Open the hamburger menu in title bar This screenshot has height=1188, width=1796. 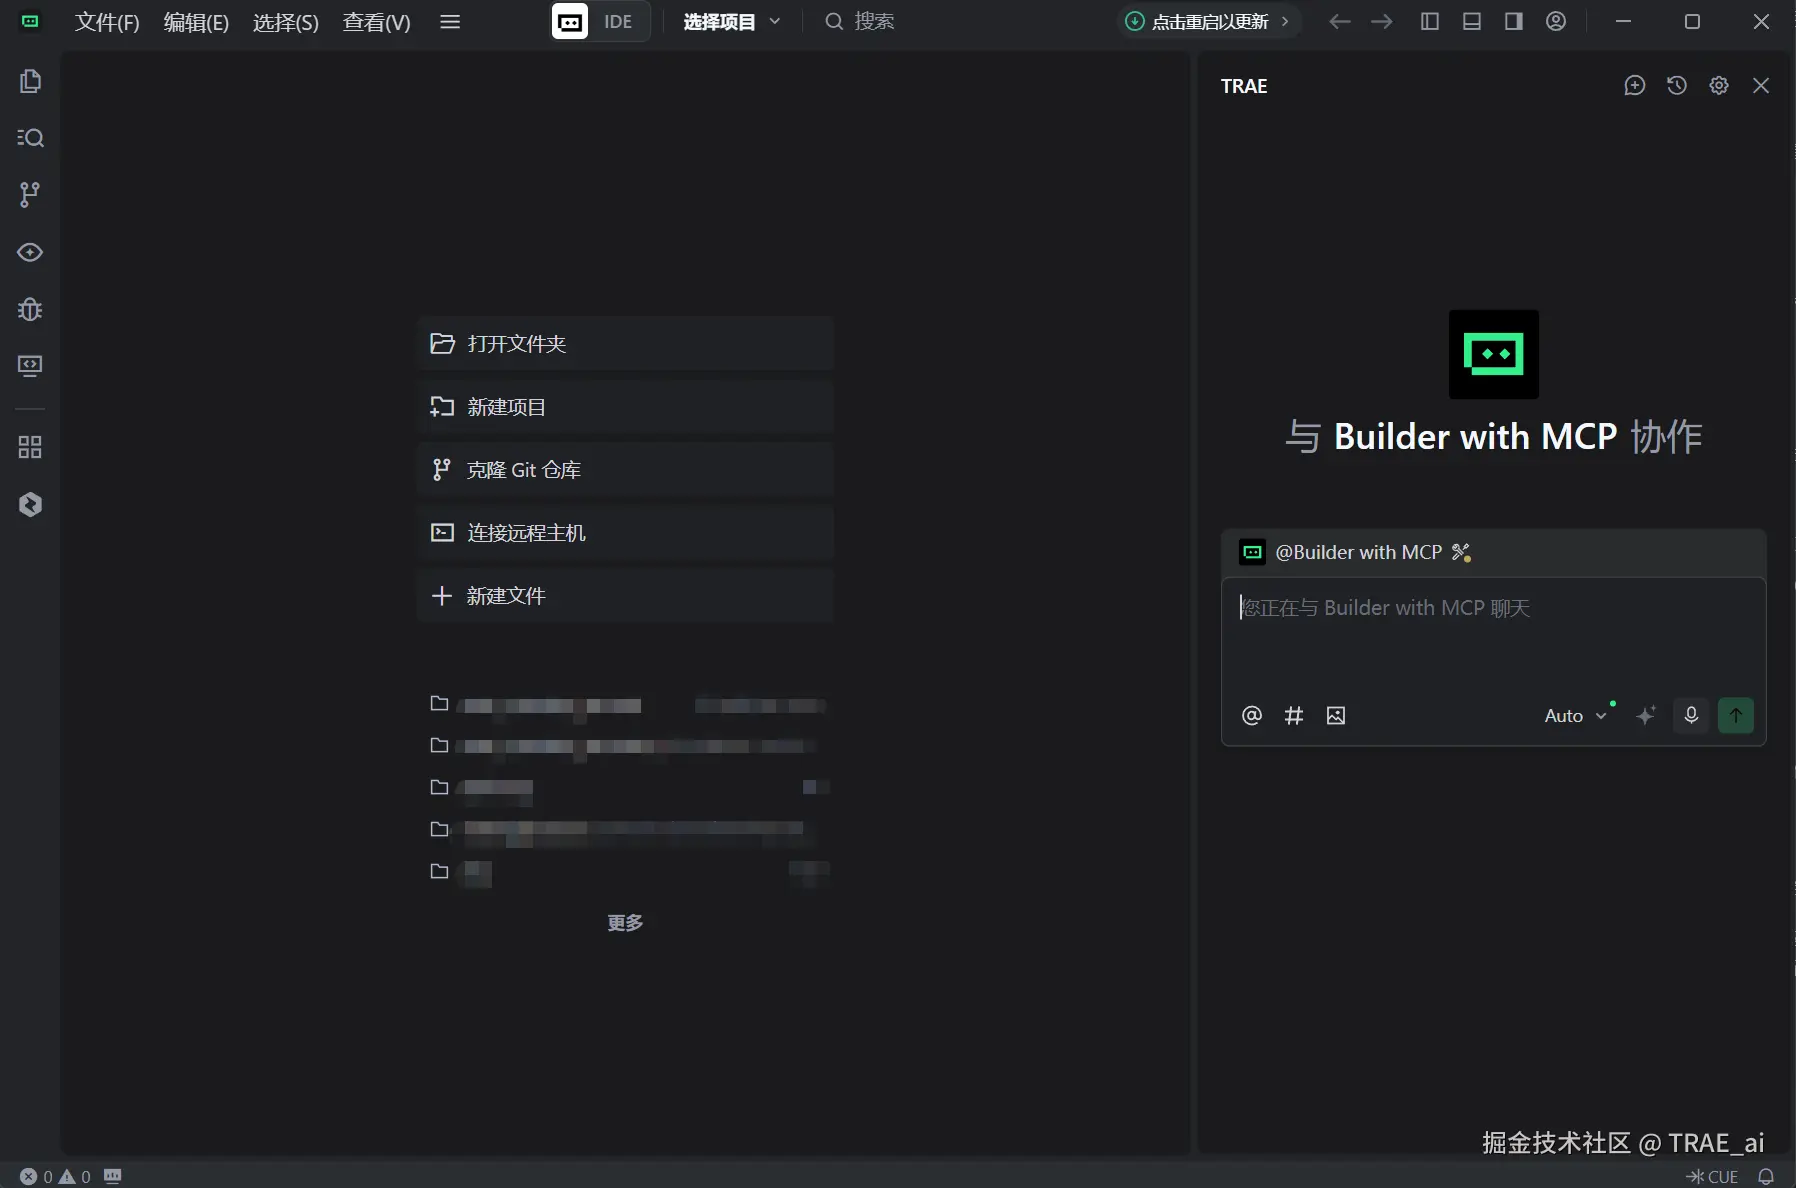pos(450,21)
